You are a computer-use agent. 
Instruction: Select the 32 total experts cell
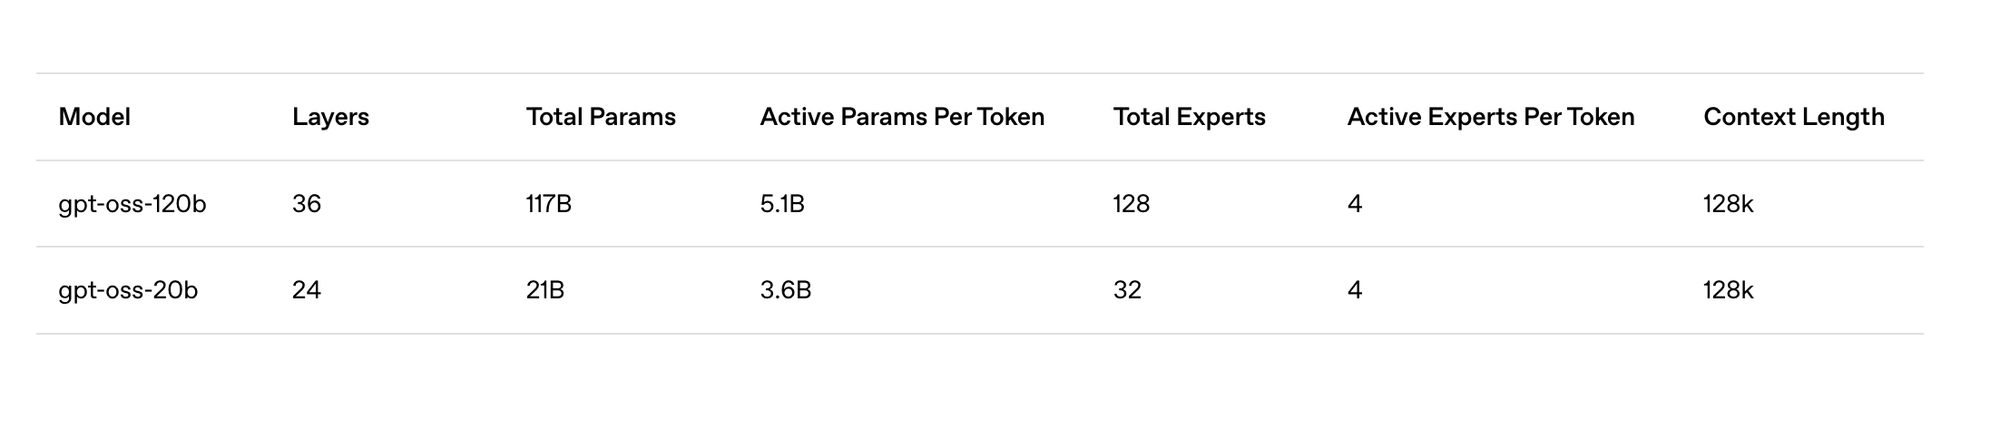point(1127,290)
